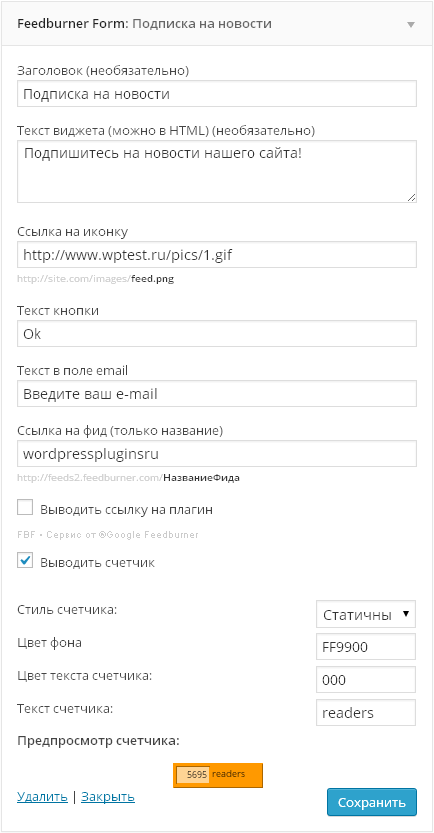Grab the textarea resize handle corner
This screenshot has width=434, height=833.
click(x=412, y=198)
